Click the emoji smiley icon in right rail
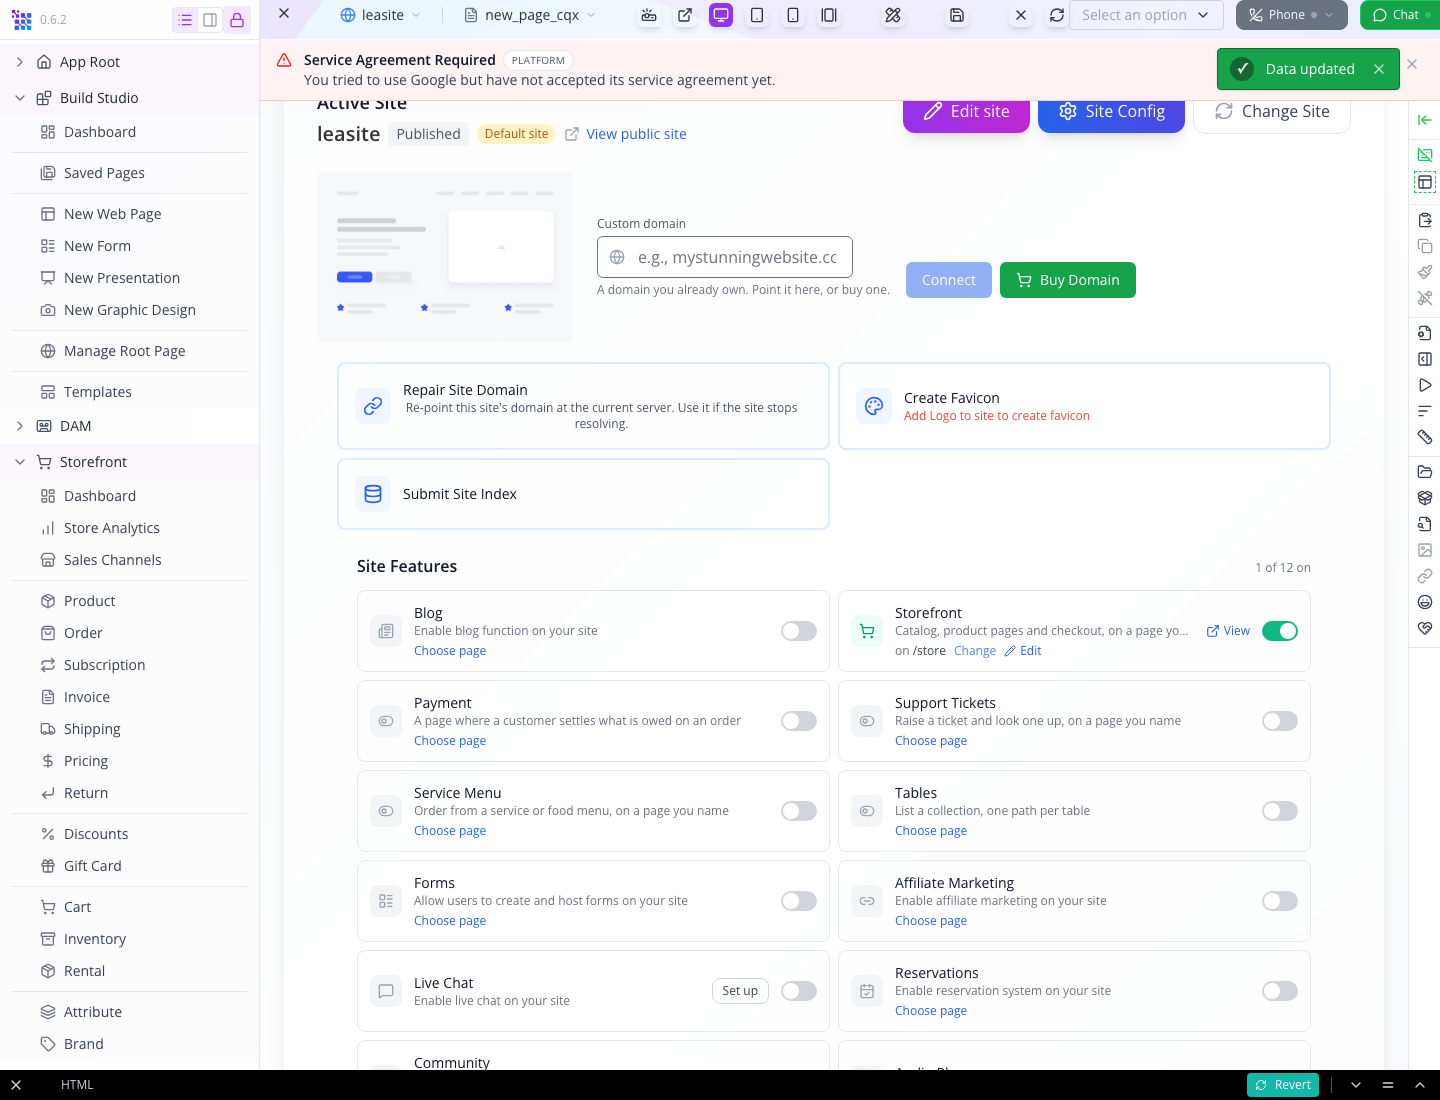This screenshot has height=1100, width=1440. point(1425,602)
